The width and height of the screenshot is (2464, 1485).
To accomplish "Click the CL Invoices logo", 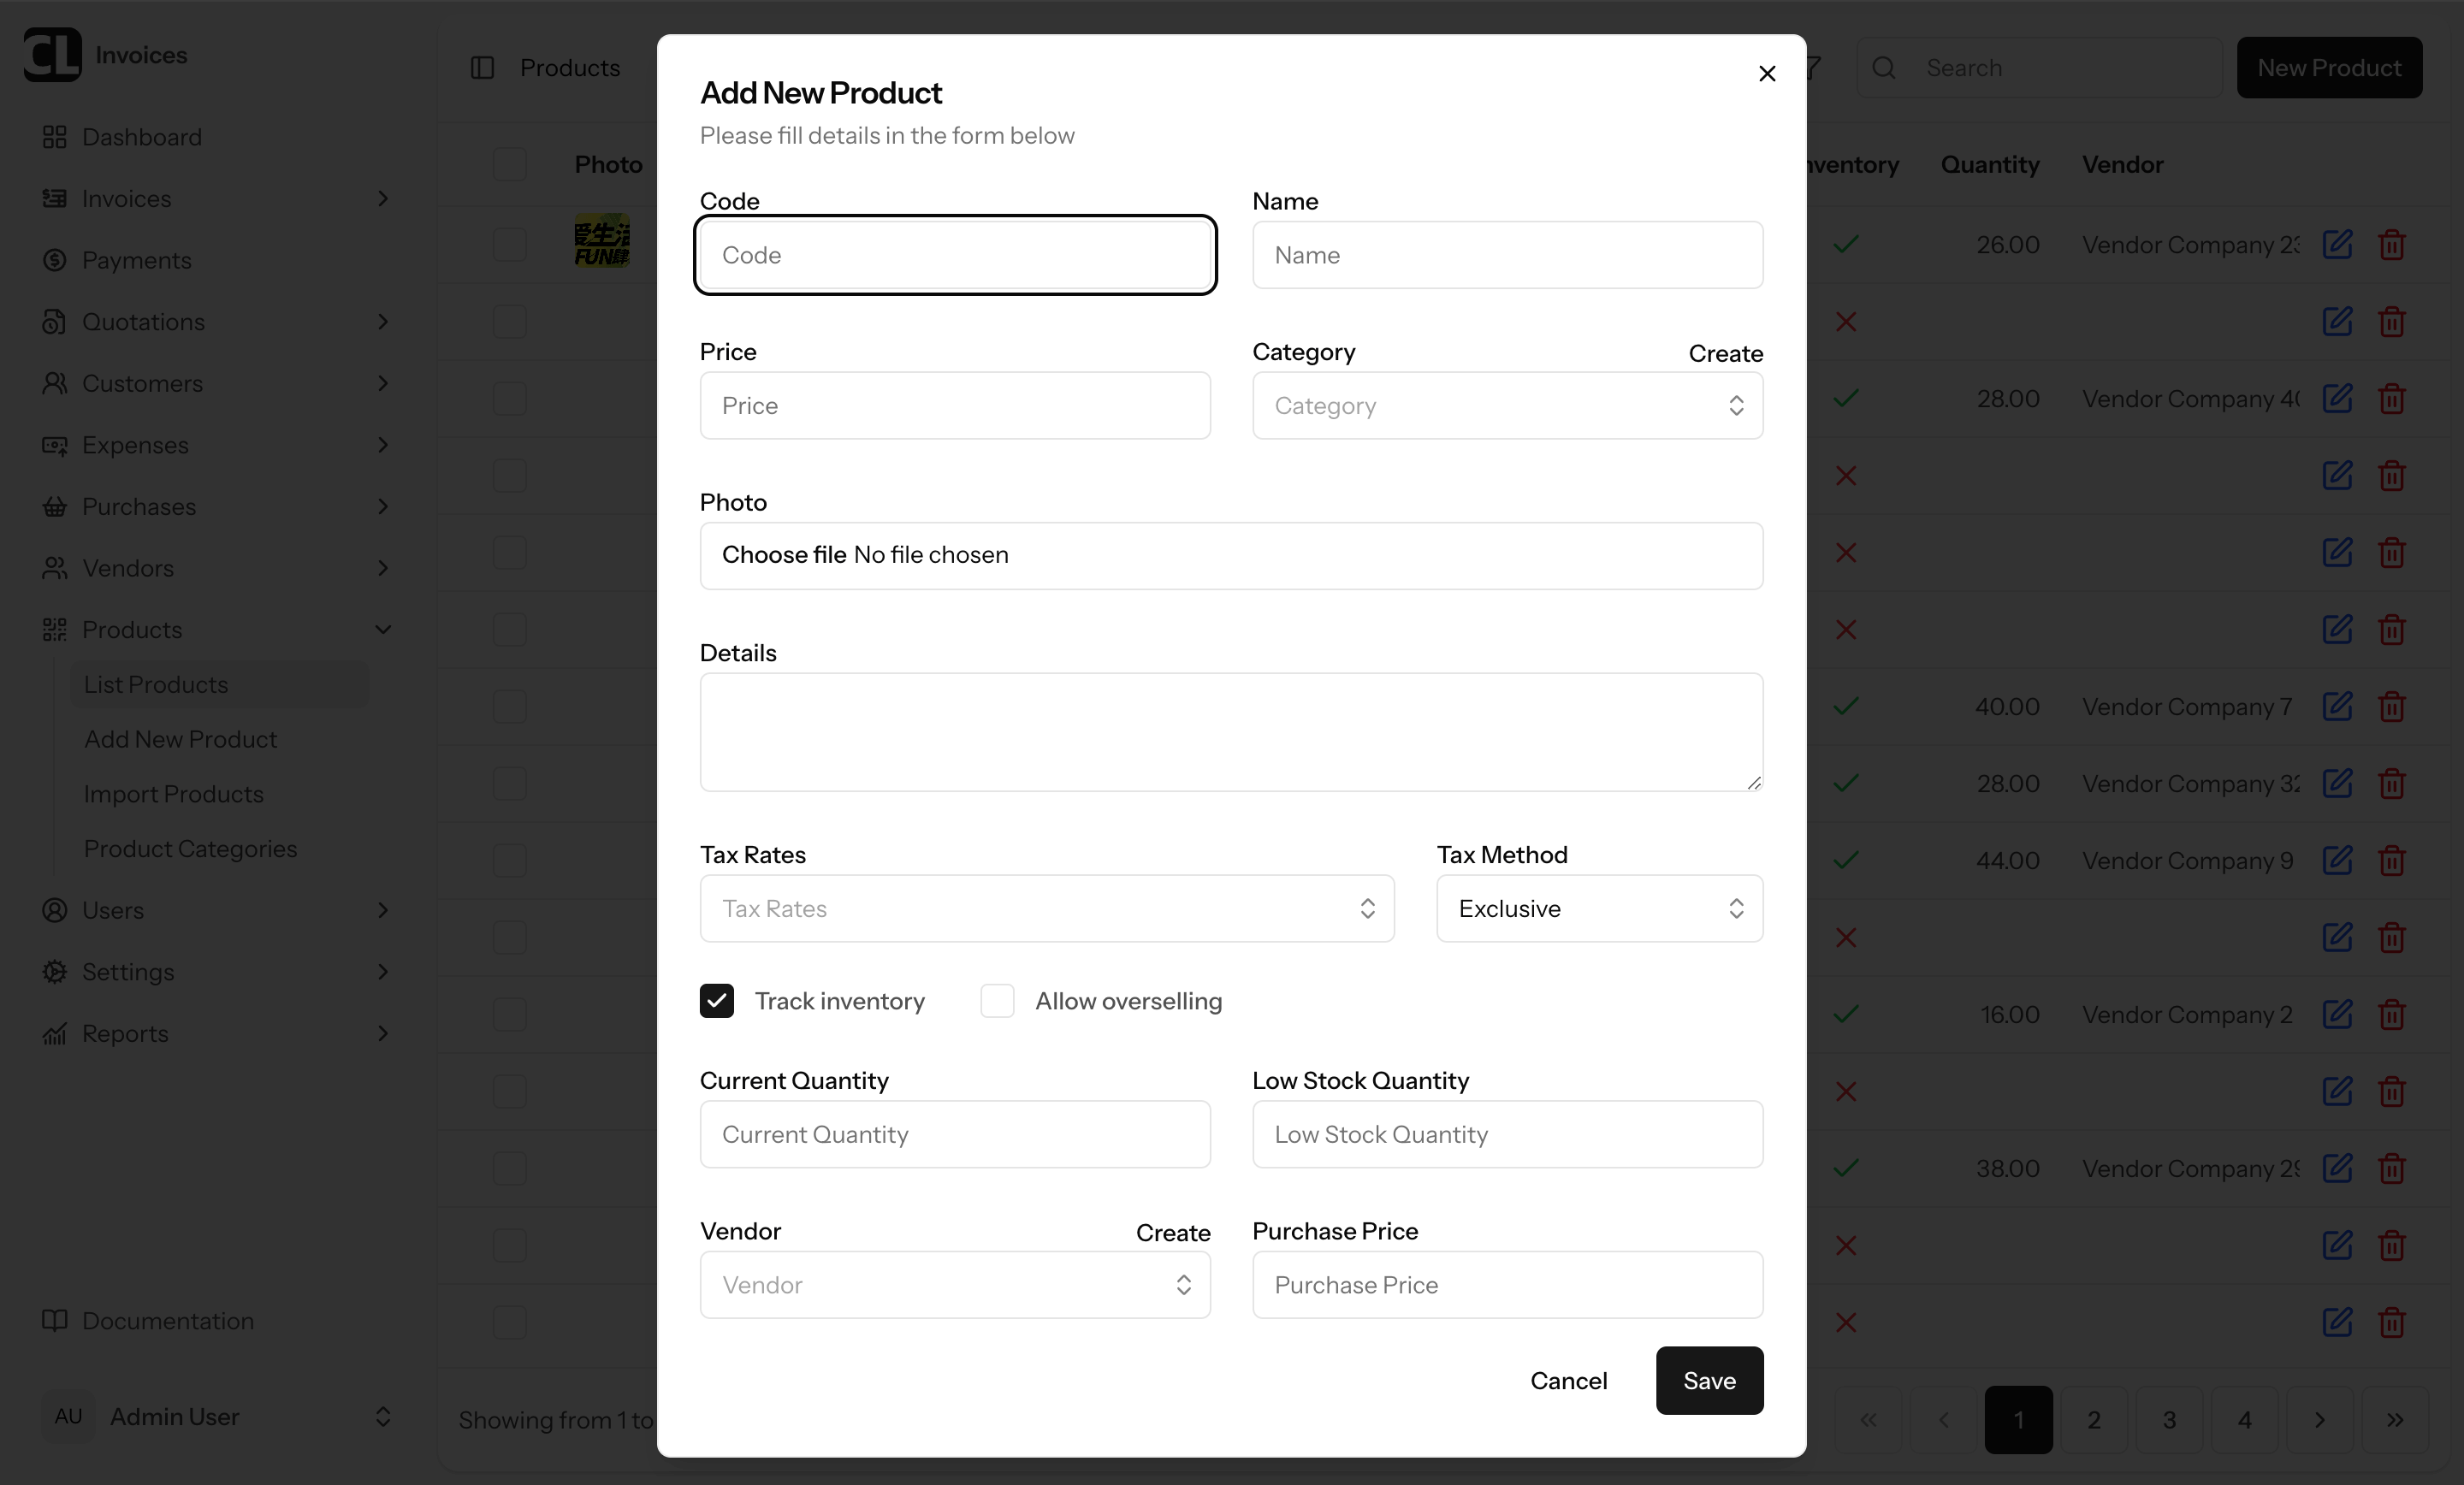I will click(52, 54).
